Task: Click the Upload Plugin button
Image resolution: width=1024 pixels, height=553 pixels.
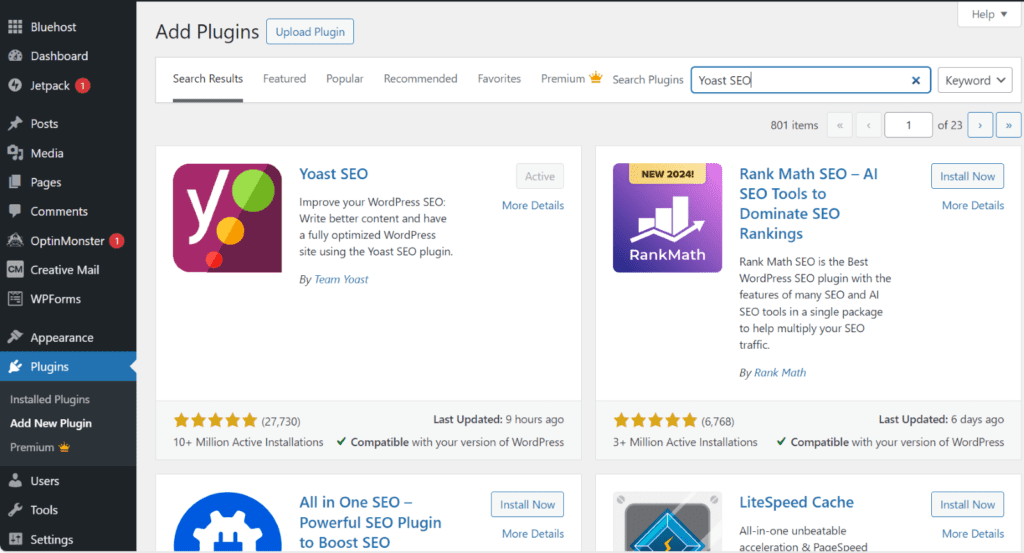Action: [310, 31]
